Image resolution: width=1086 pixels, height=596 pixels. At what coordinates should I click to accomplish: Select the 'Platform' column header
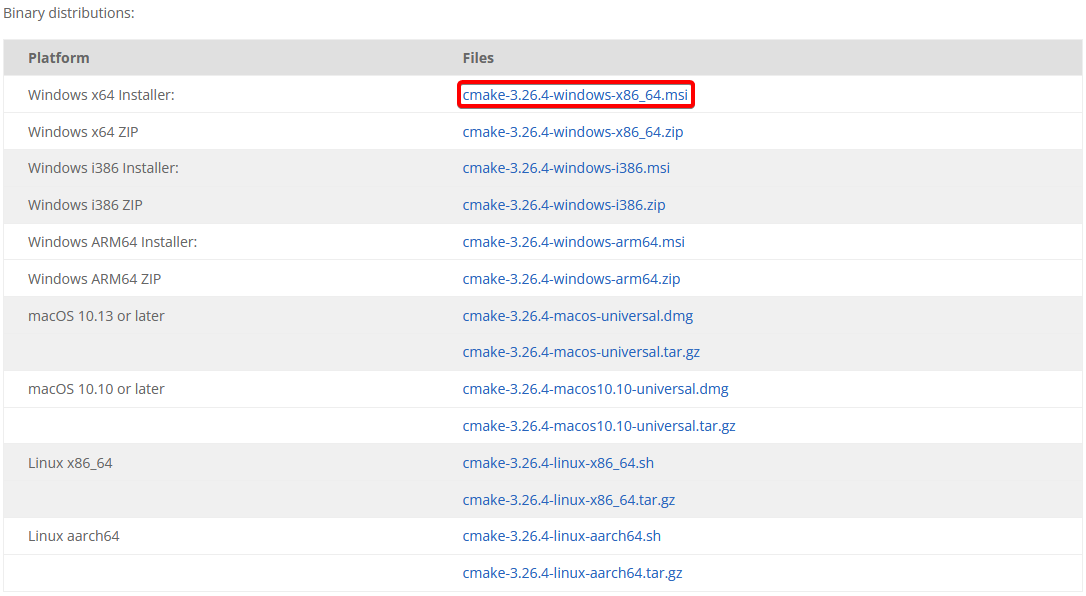pos(59,58)
